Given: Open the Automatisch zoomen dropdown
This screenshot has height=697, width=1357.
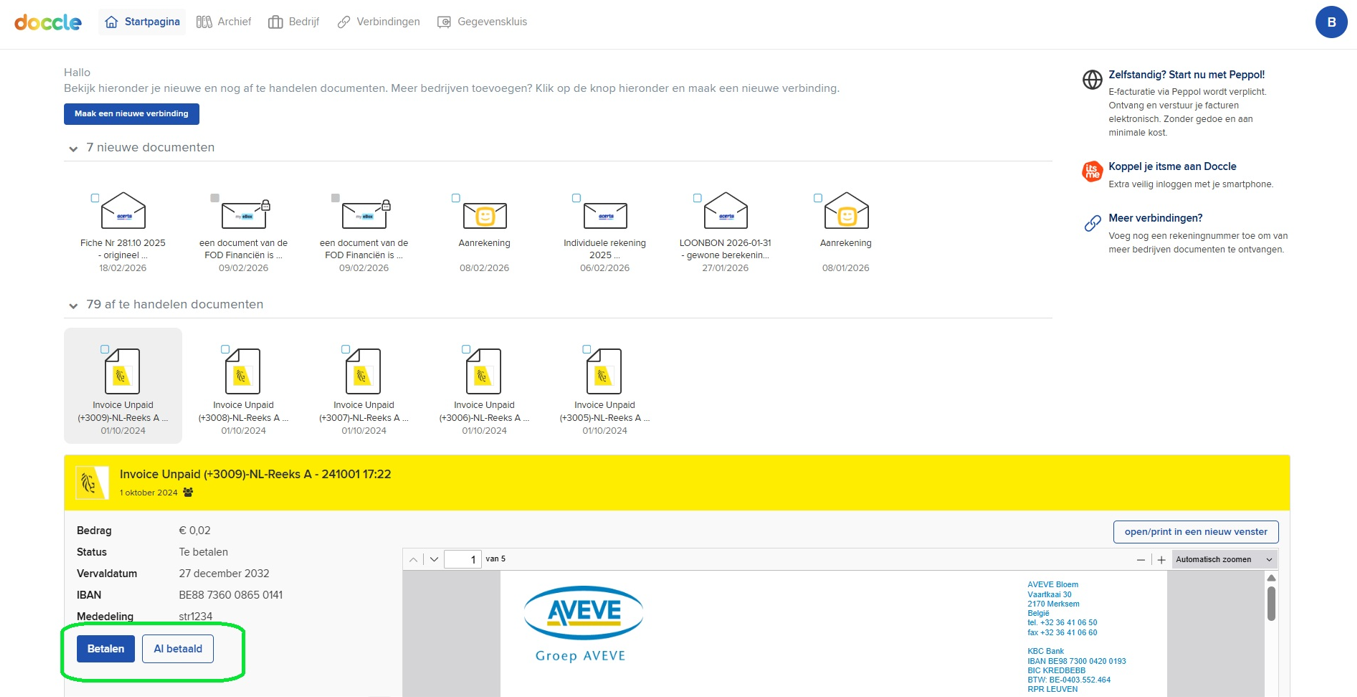Looking at the screenshot, I should coord(1224,560).
